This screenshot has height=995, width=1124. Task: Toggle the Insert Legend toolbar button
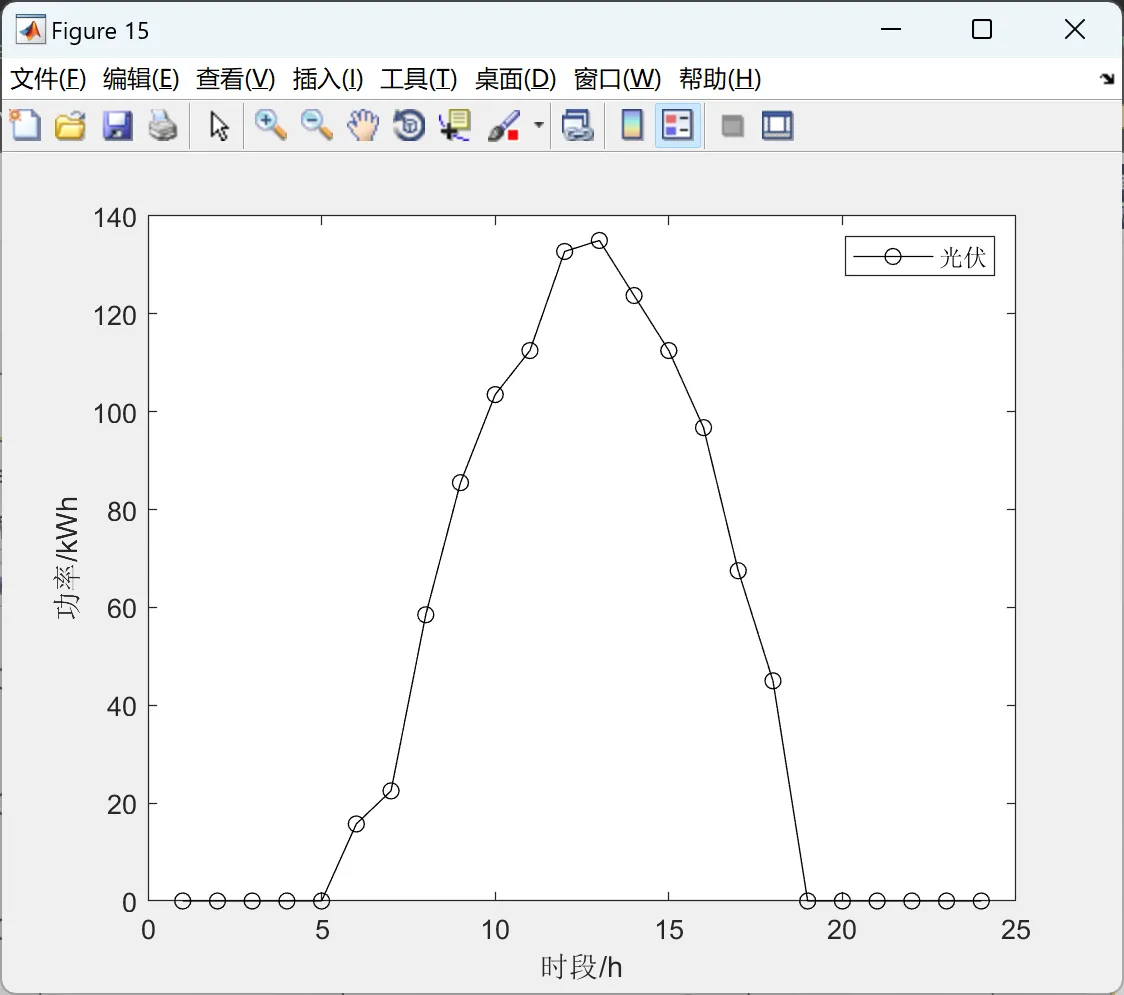[677, 125]
